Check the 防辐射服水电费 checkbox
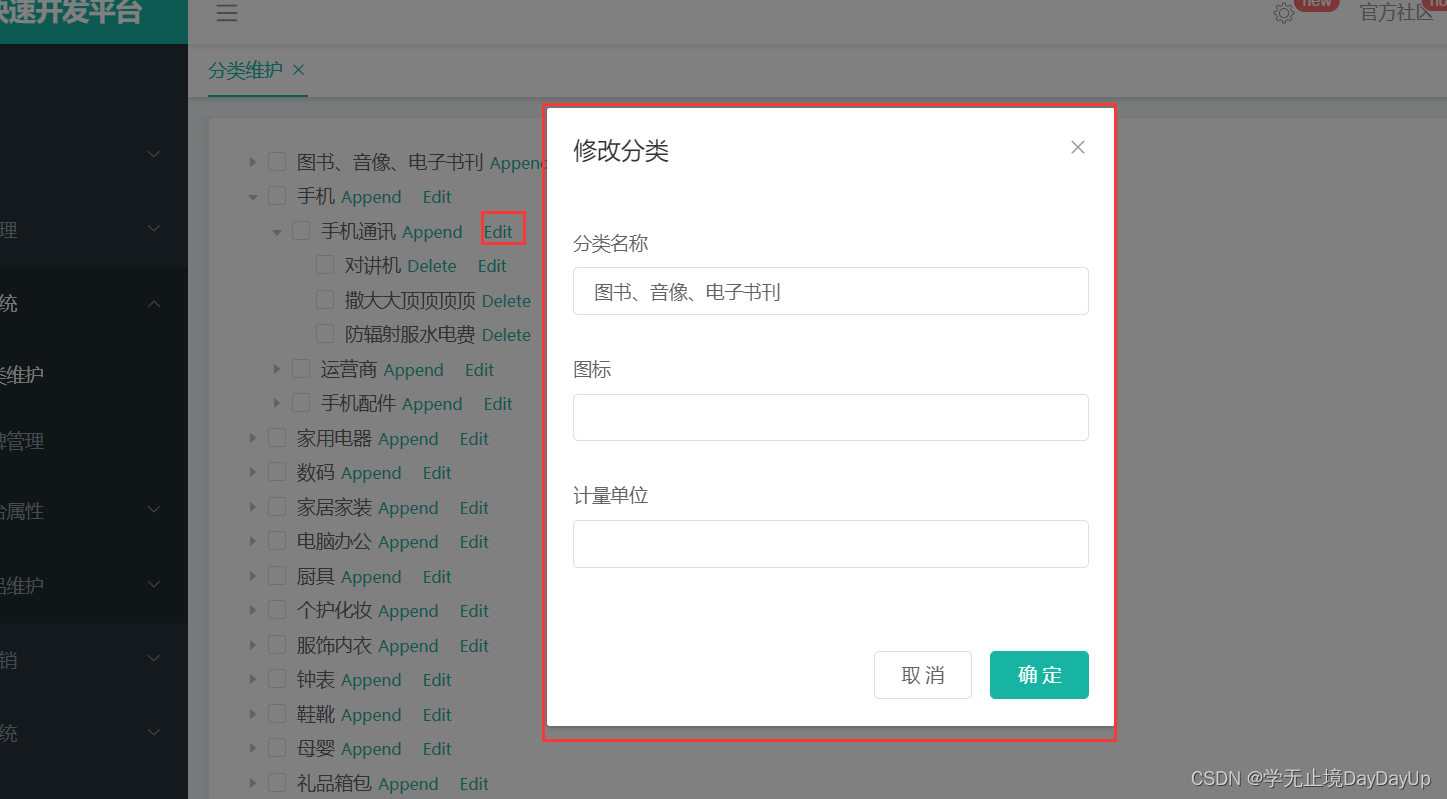This screenshot has height=799, width=1447. (325, 334)
